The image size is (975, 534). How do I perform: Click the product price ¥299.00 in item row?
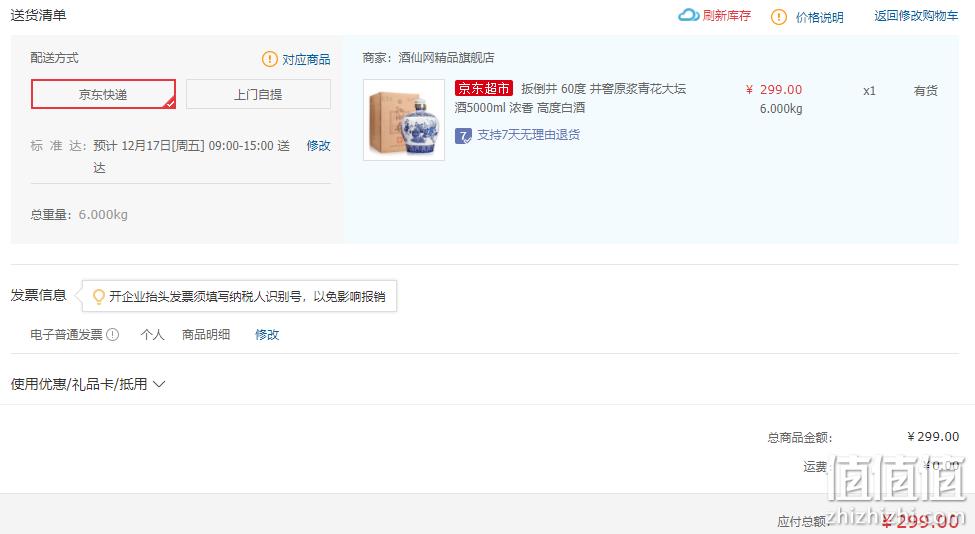pyautogui.click(x=774, y=90)
